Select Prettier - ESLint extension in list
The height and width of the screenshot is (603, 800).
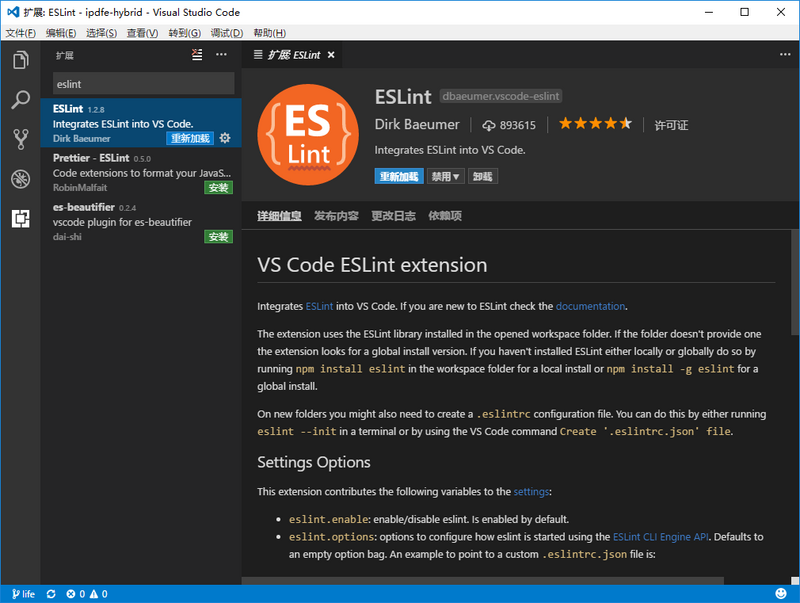(141, 172)
